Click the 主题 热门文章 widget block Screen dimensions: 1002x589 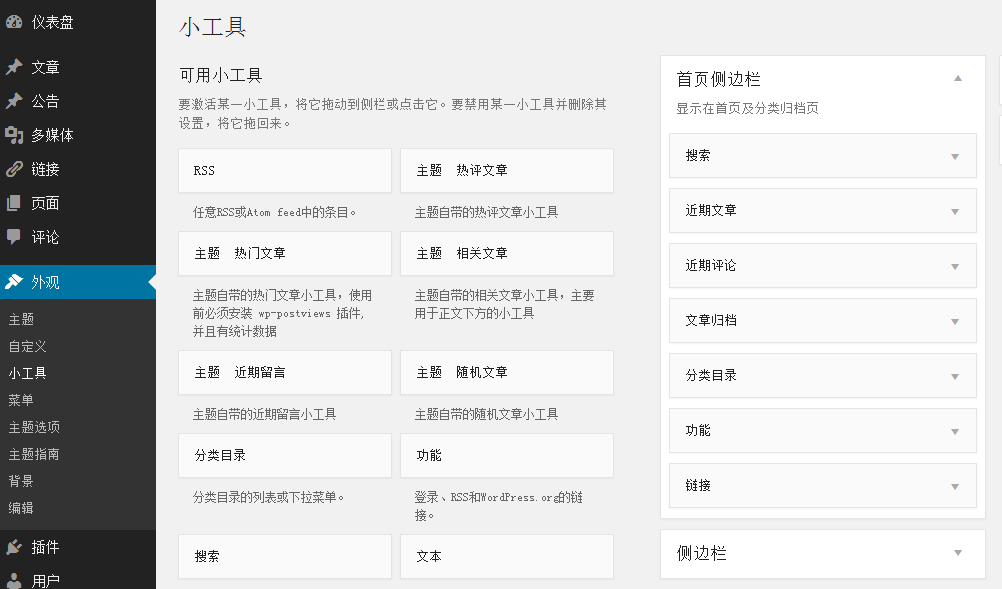[x=284, y=254]
